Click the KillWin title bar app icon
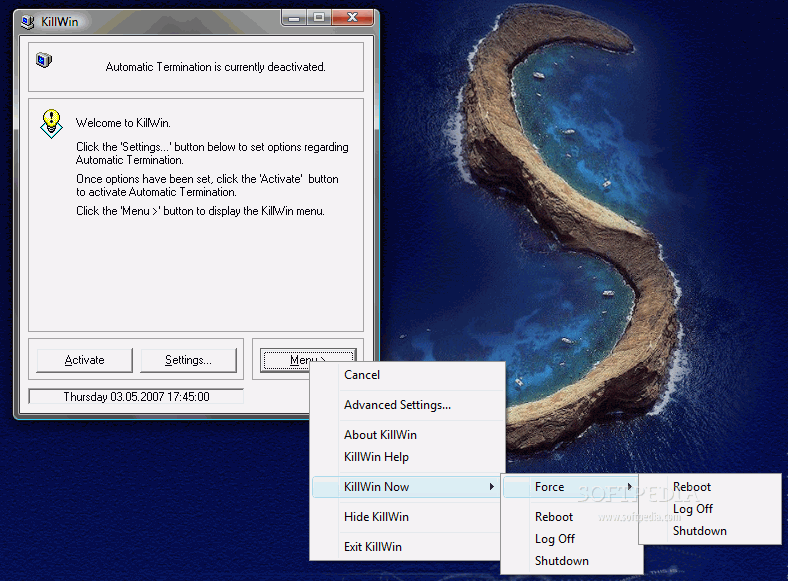 pyautogui.click(x=28, y=22)
